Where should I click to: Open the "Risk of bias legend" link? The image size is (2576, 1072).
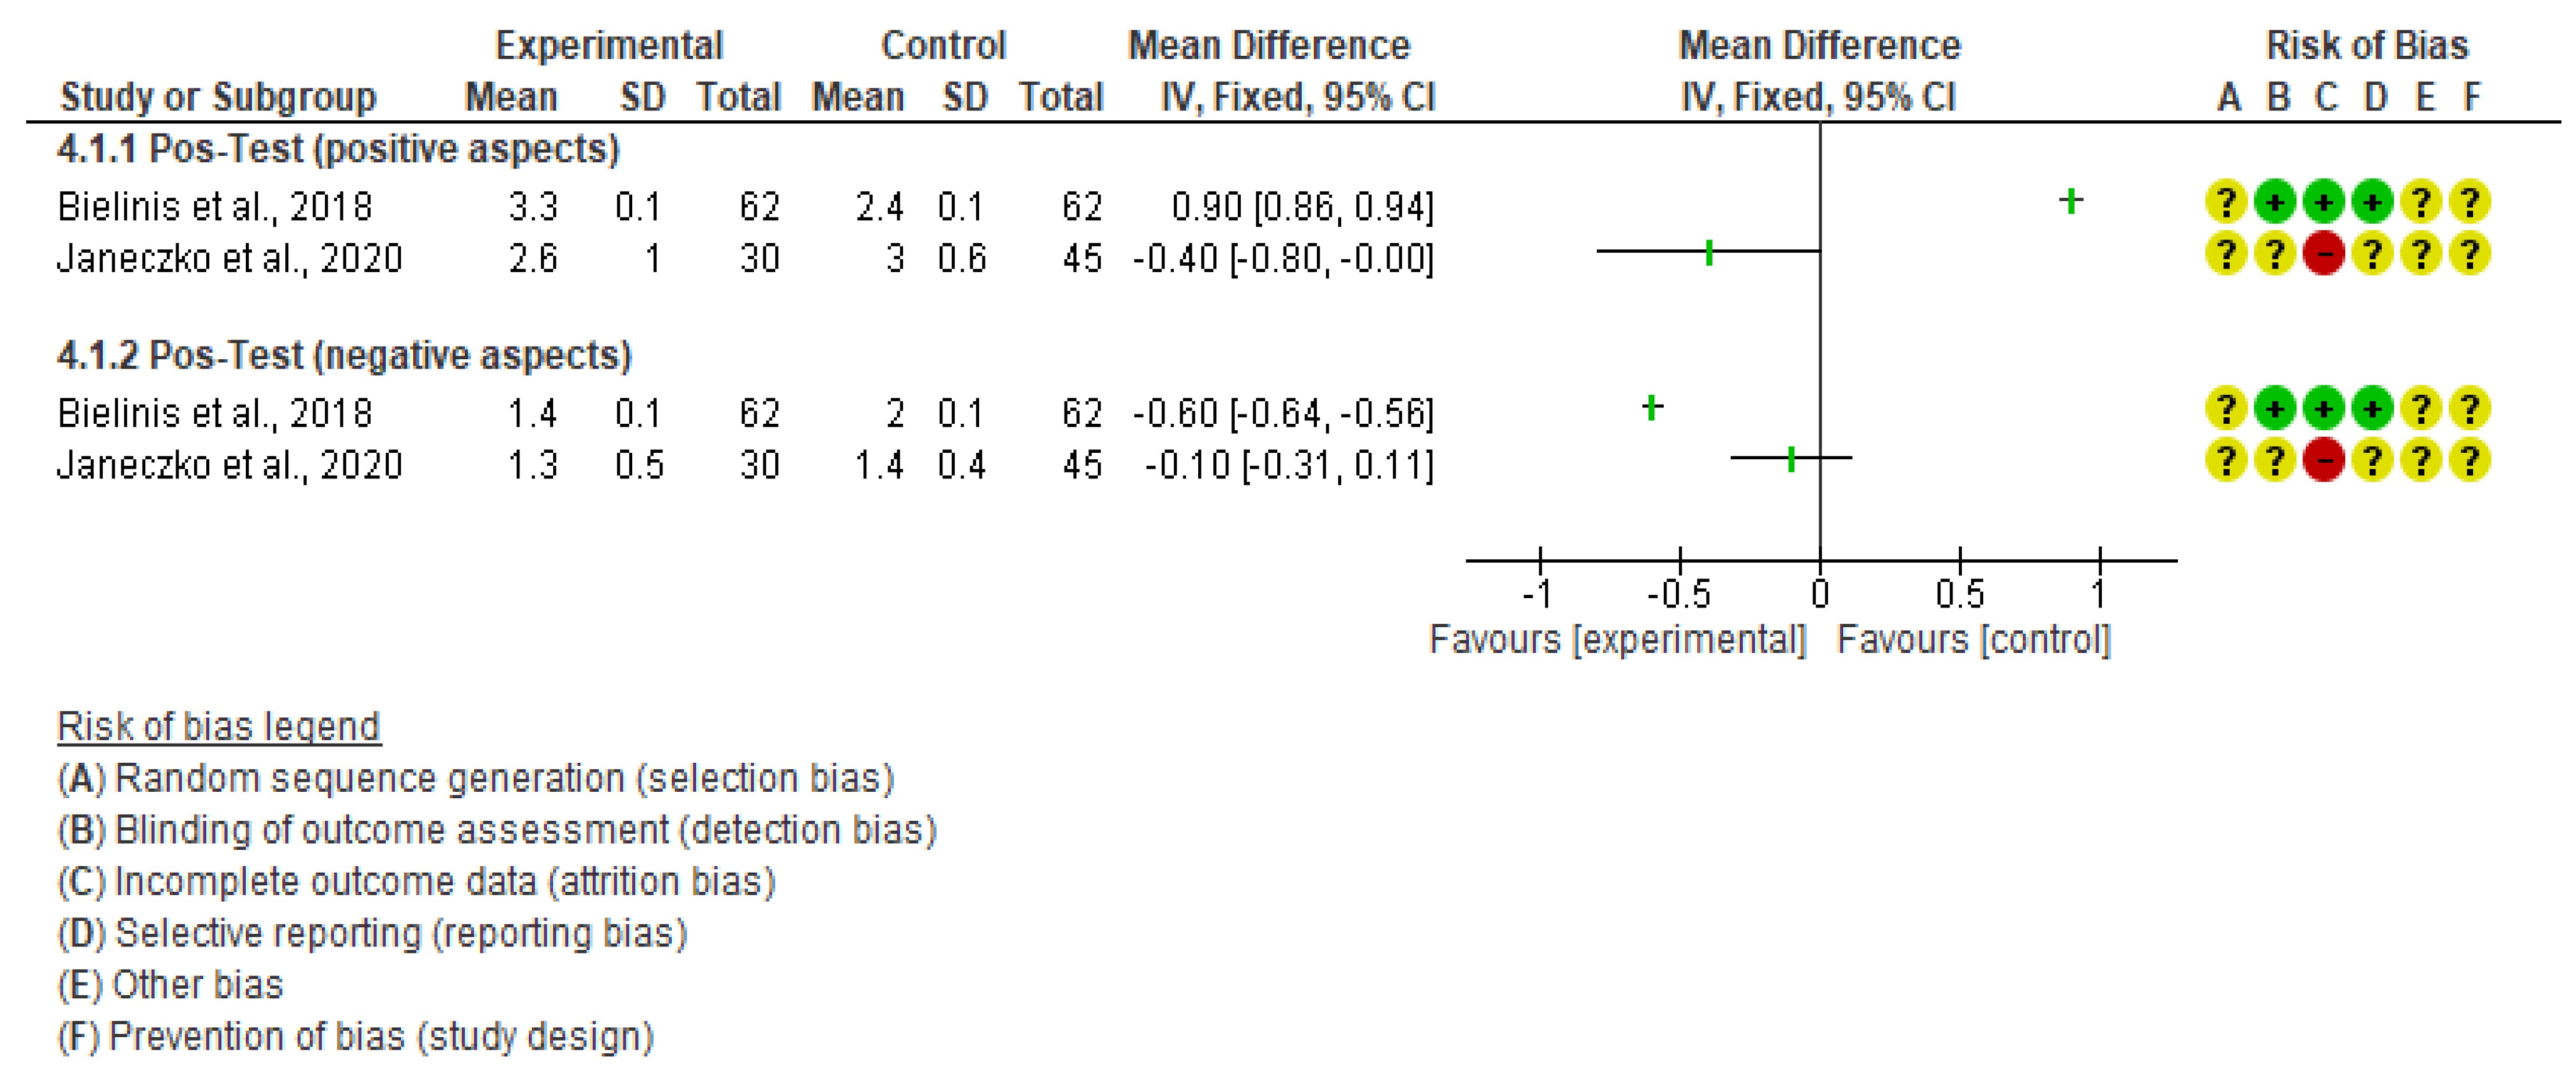point(219,726)
